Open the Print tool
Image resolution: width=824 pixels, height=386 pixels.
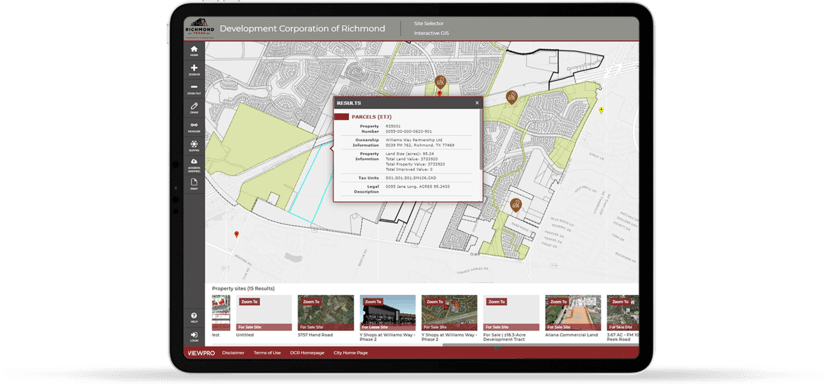194,184
